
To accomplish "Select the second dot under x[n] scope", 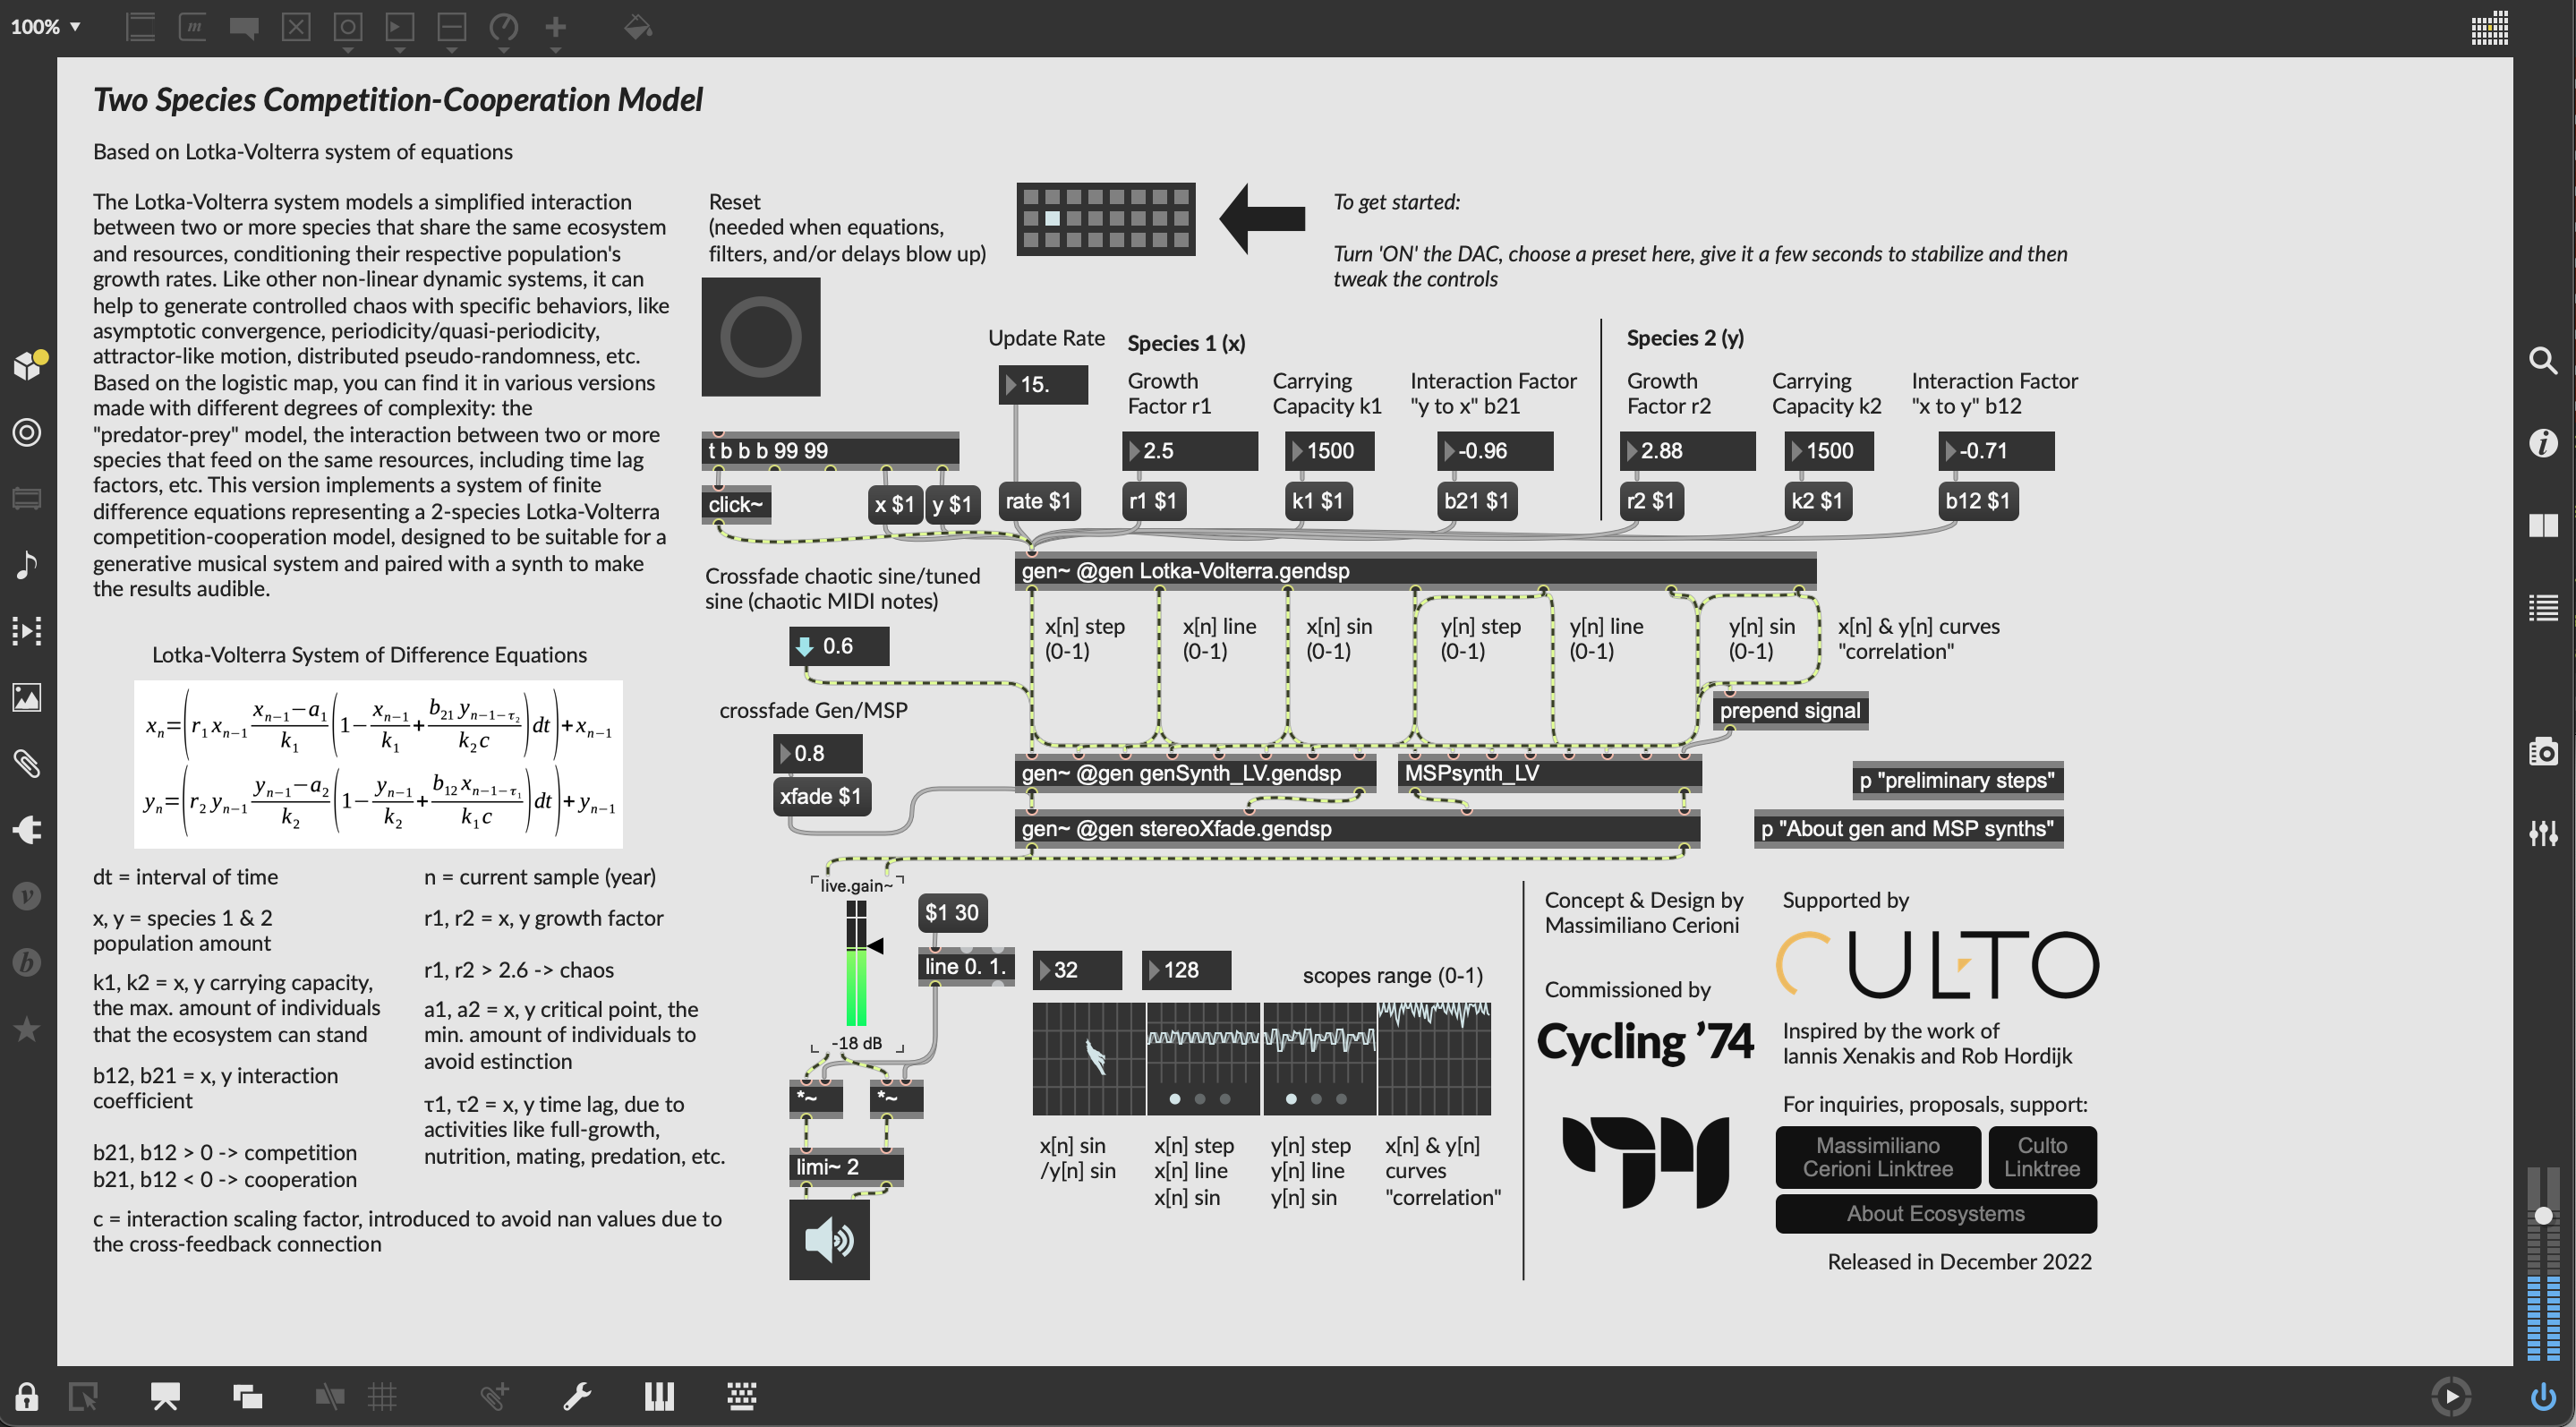I will click(x=1200, y=1099).
